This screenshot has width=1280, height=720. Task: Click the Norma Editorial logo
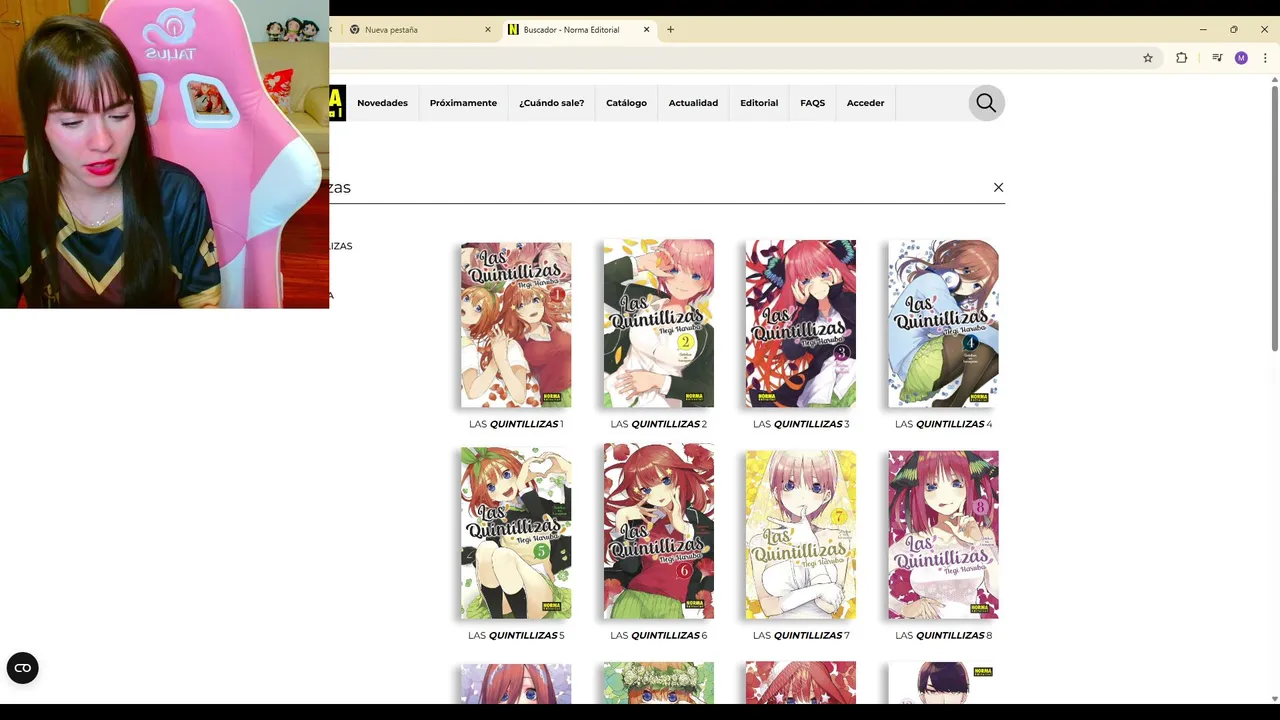coord(337,103)
